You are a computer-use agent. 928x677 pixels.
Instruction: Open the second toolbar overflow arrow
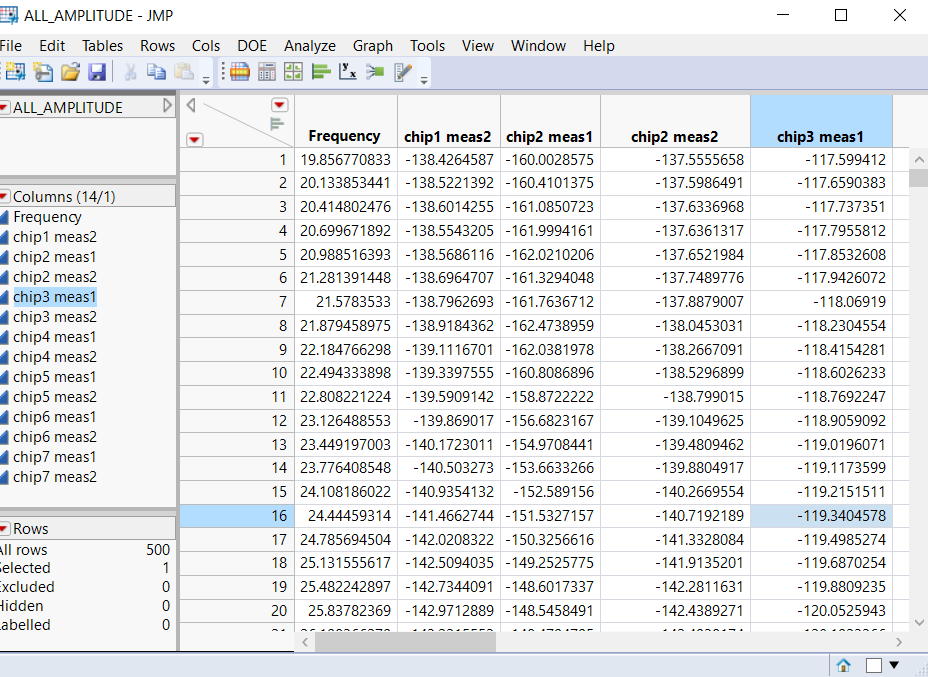click(424, 80)
